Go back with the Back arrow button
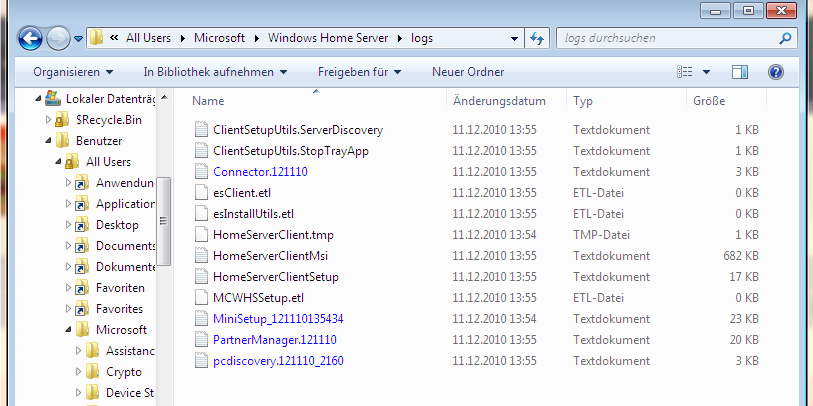813x406 pixels. tap(30, 38)
